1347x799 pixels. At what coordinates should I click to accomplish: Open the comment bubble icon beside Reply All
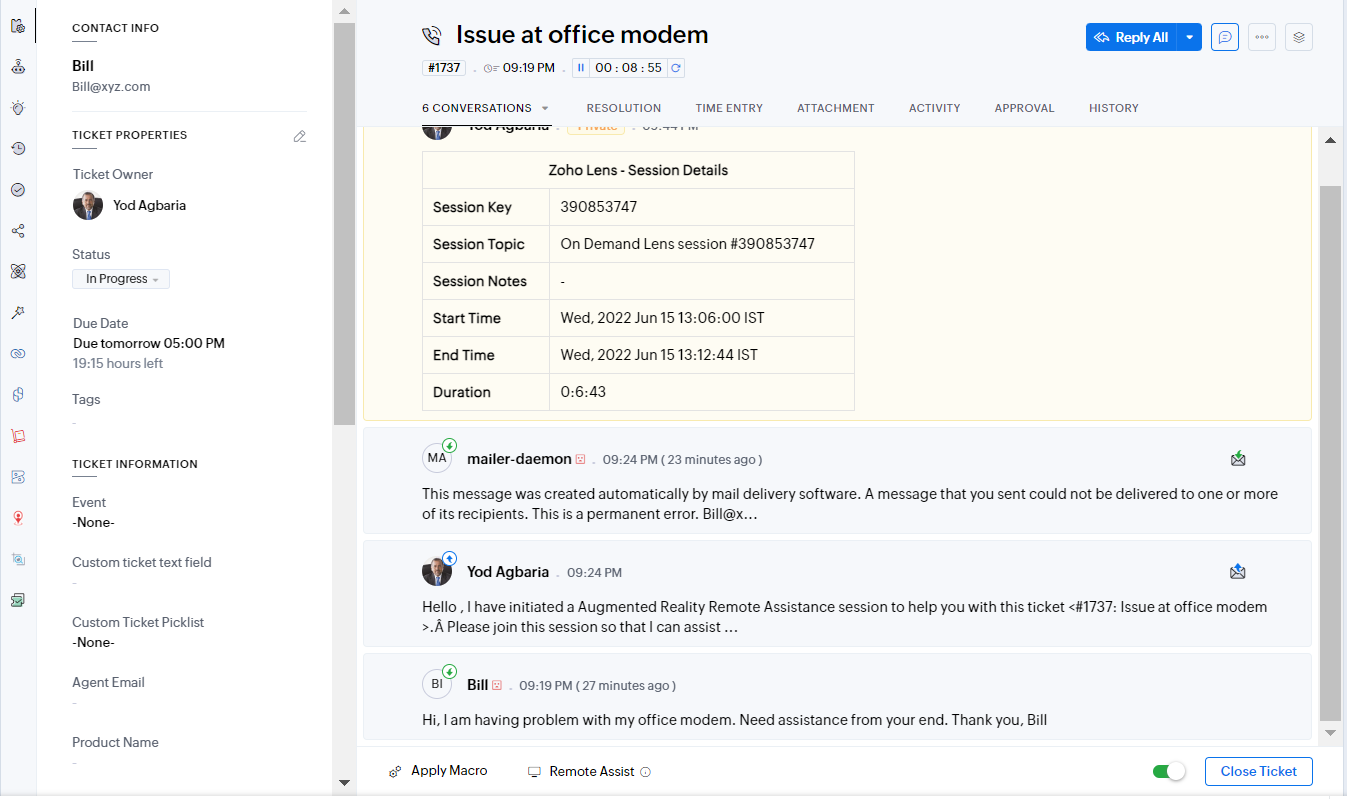[x=1225, y=37]
